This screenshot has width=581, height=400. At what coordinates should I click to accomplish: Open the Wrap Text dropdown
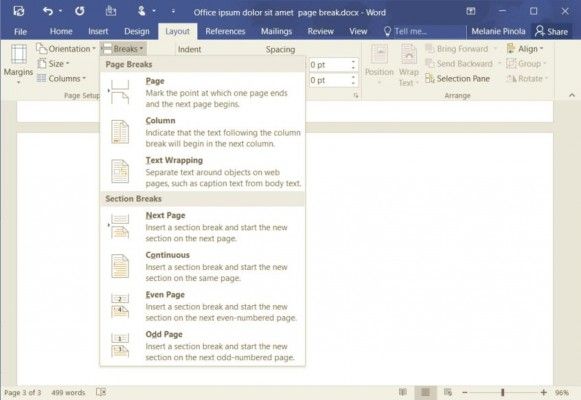pyautogui.click(x=409, y=64)
